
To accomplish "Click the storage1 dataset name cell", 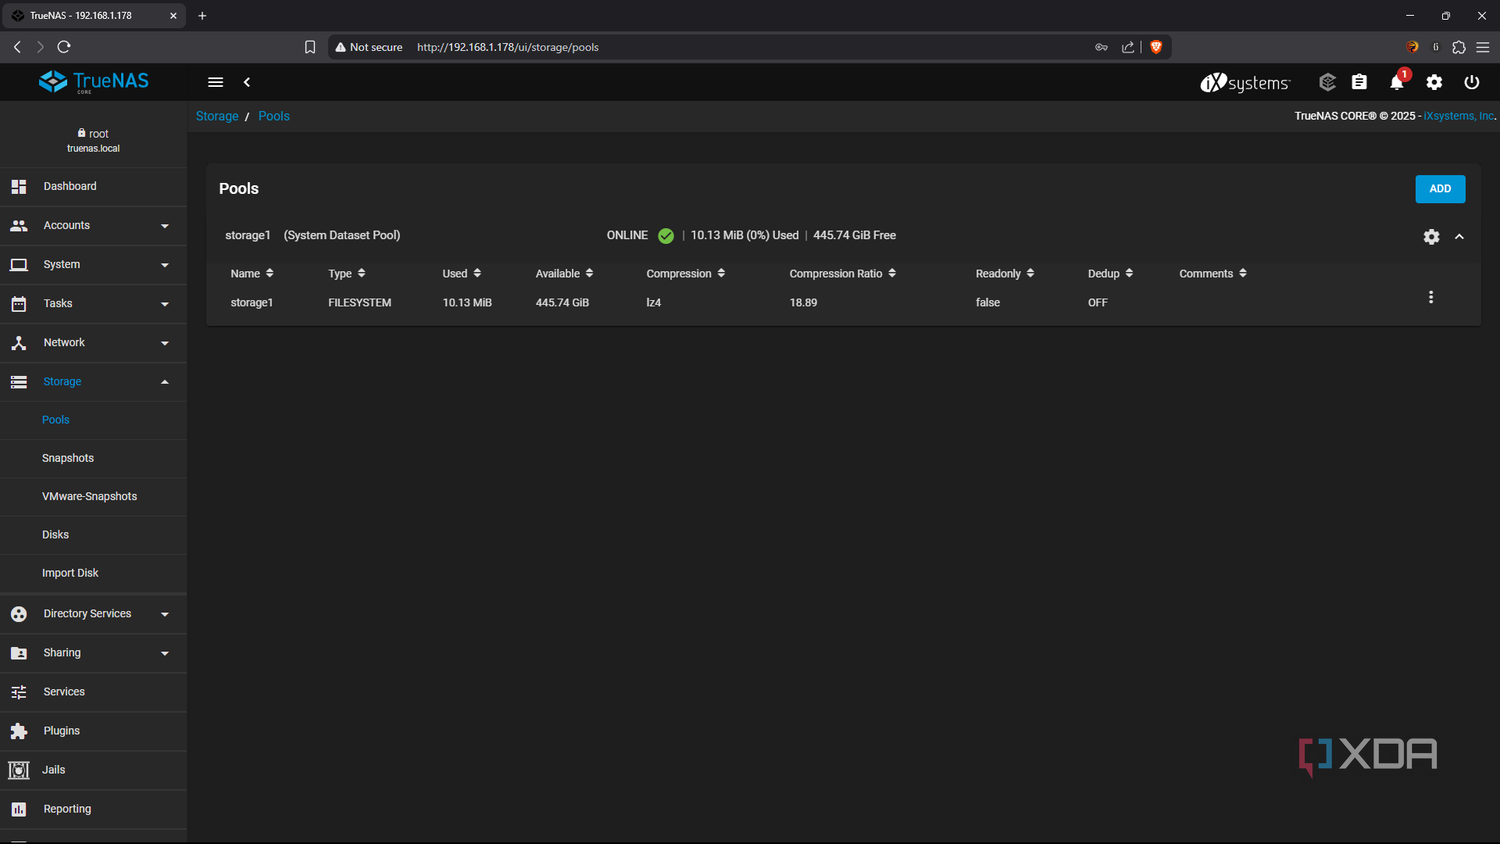I will (x=252, y=303).
